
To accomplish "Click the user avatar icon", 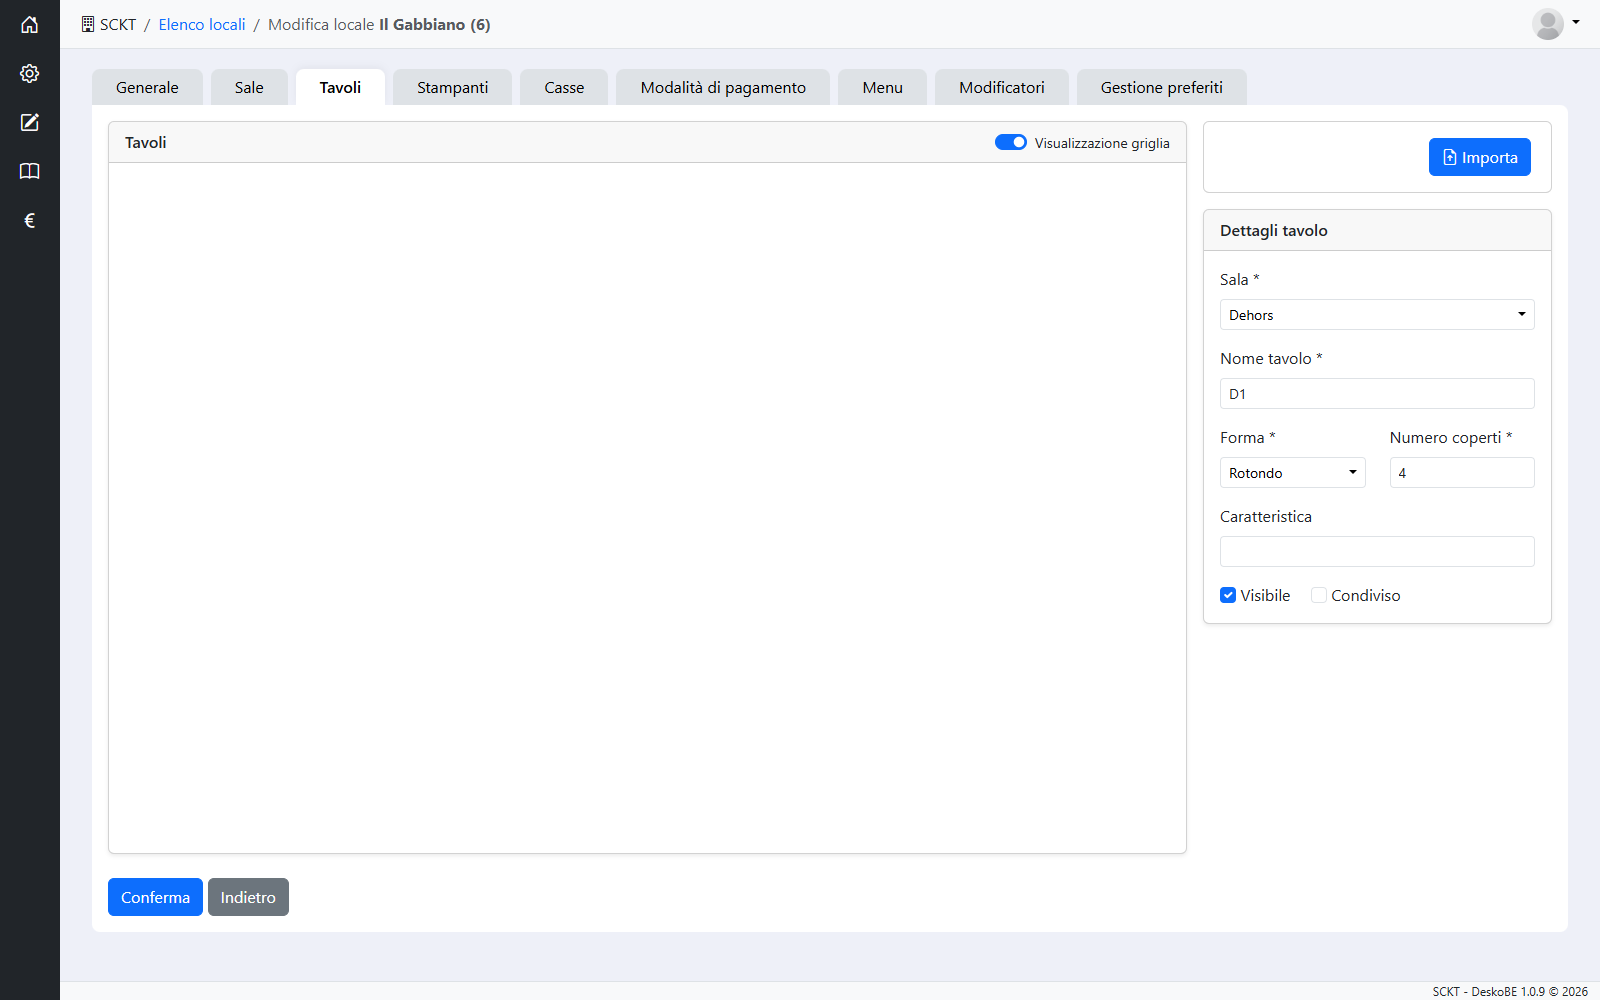I will [1548, 24].
